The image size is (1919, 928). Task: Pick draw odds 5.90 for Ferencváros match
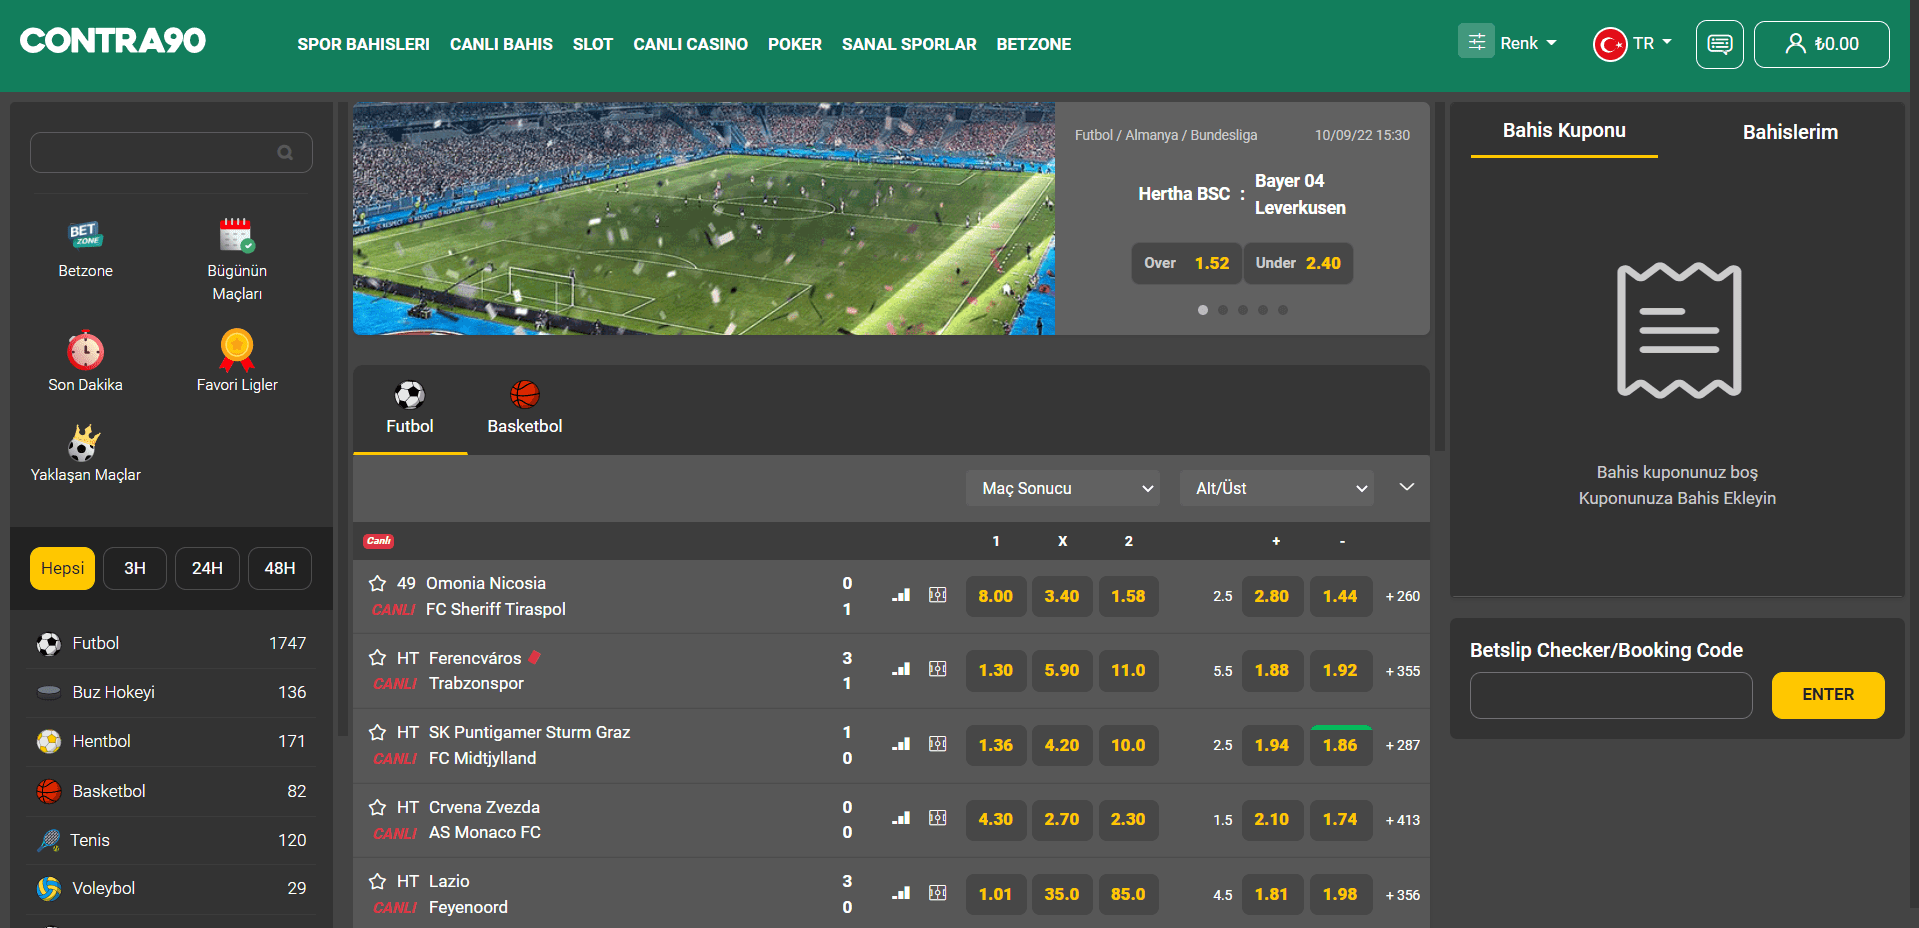[x=1062, y=670]
